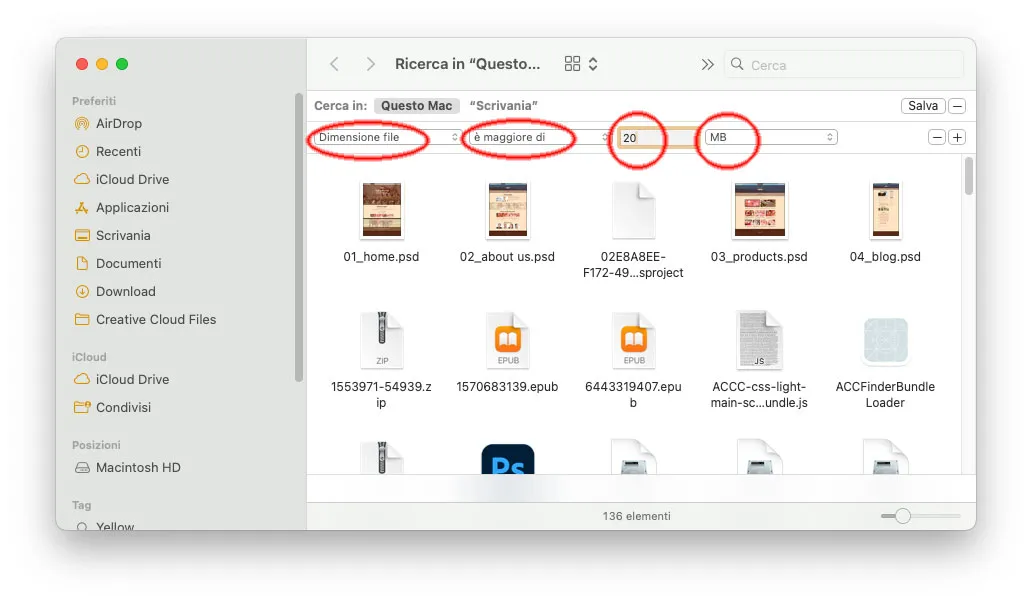Switch search scope to Questo Mac
The width and height of the screenshot is (1032, 604).
(x=416, y=105)
